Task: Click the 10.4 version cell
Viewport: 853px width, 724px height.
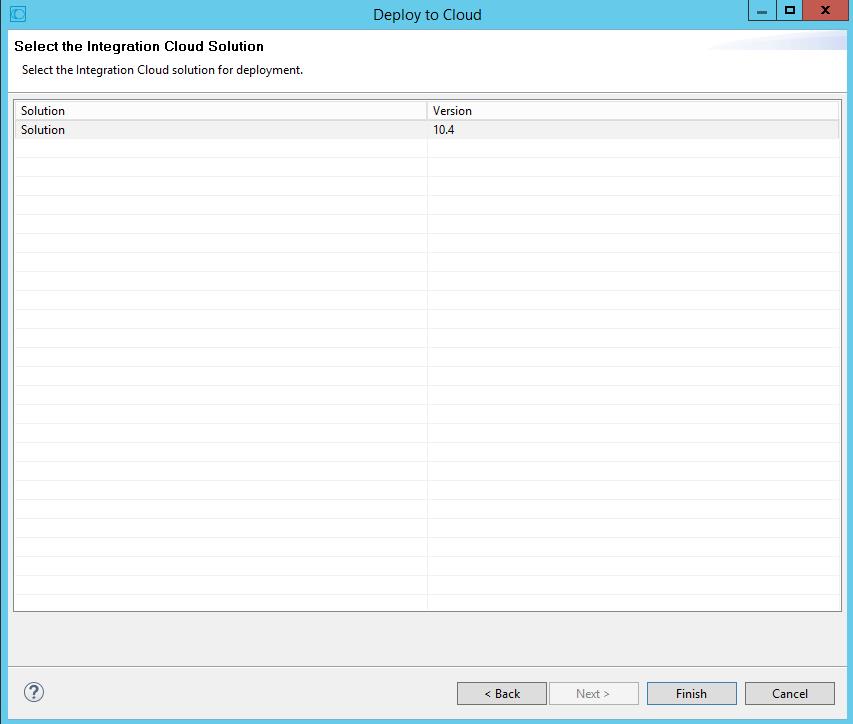Action: [633, 129]
